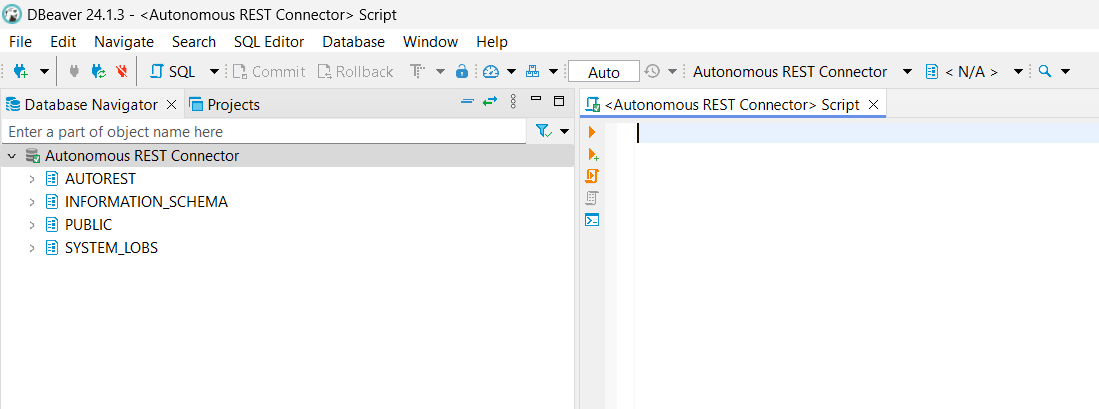
Task: Click the red Disconnect plug icon
Action: [121, 72]
